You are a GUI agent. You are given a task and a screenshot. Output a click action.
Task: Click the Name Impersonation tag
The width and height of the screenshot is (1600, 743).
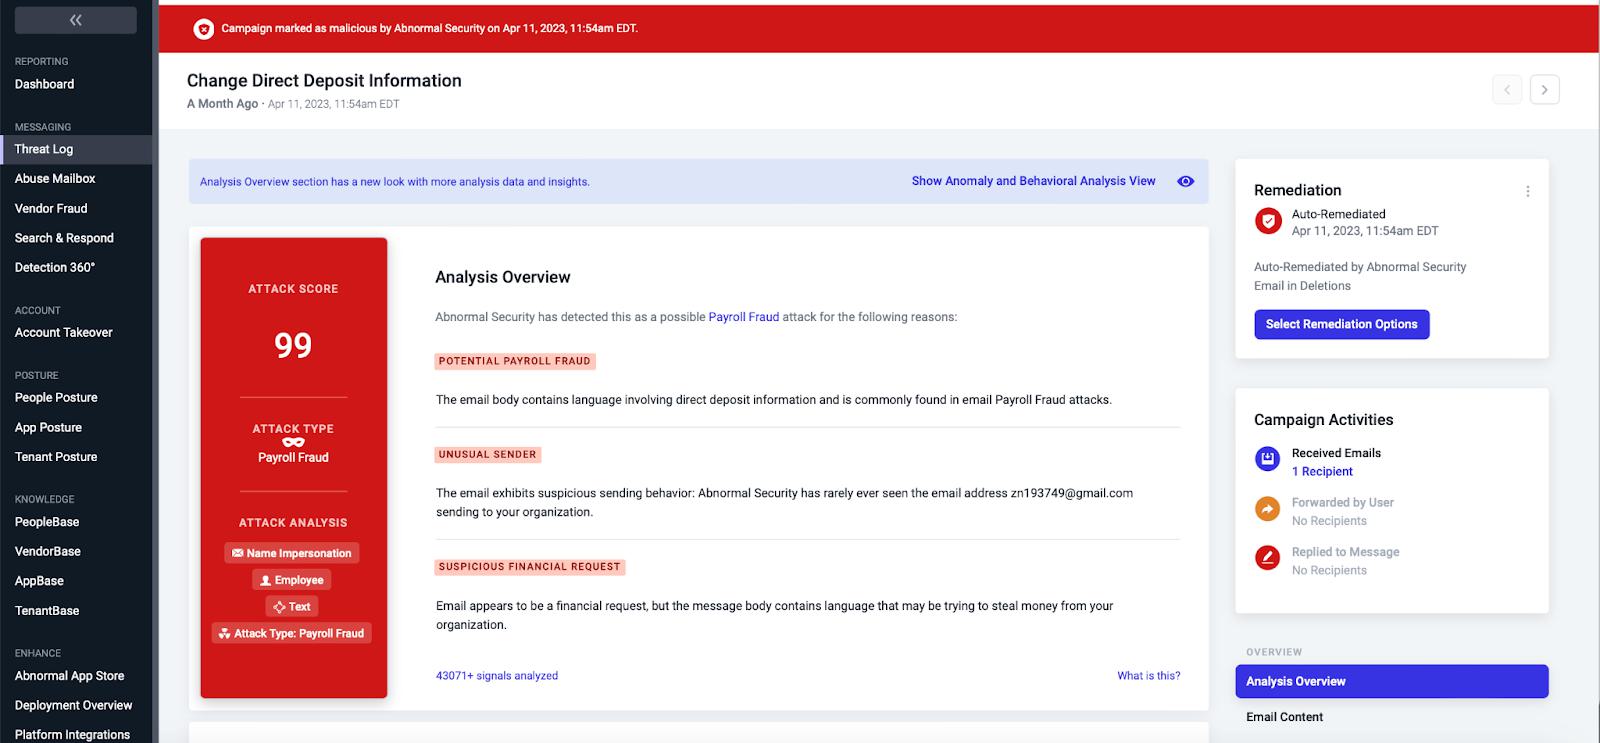click(x=292, y=553)
